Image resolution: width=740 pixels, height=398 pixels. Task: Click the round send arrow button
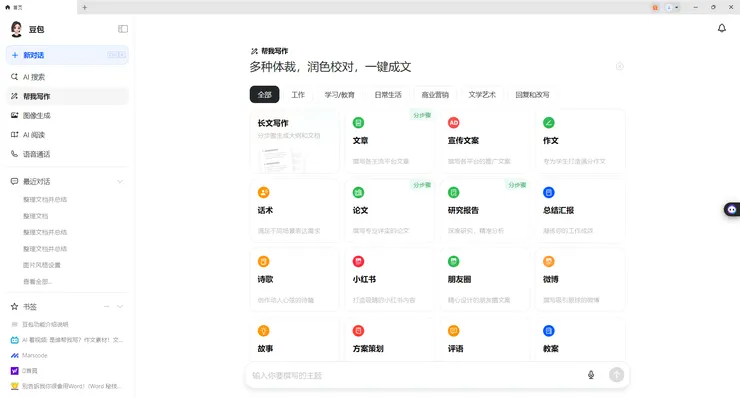pyautogui.click(x=616, y=375)
